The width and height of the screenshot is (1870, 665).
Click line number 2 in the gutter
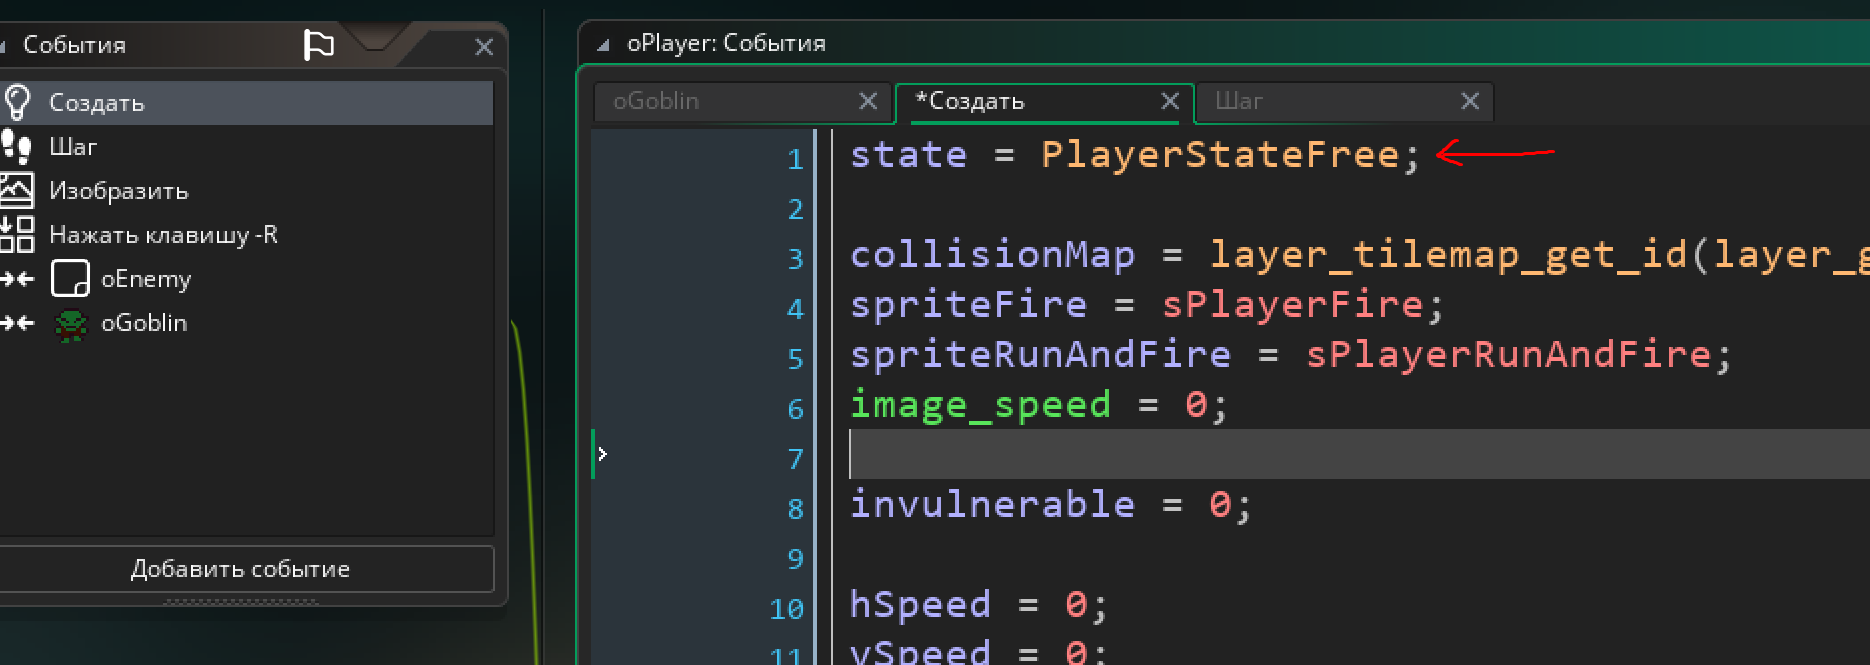(796, 210)
